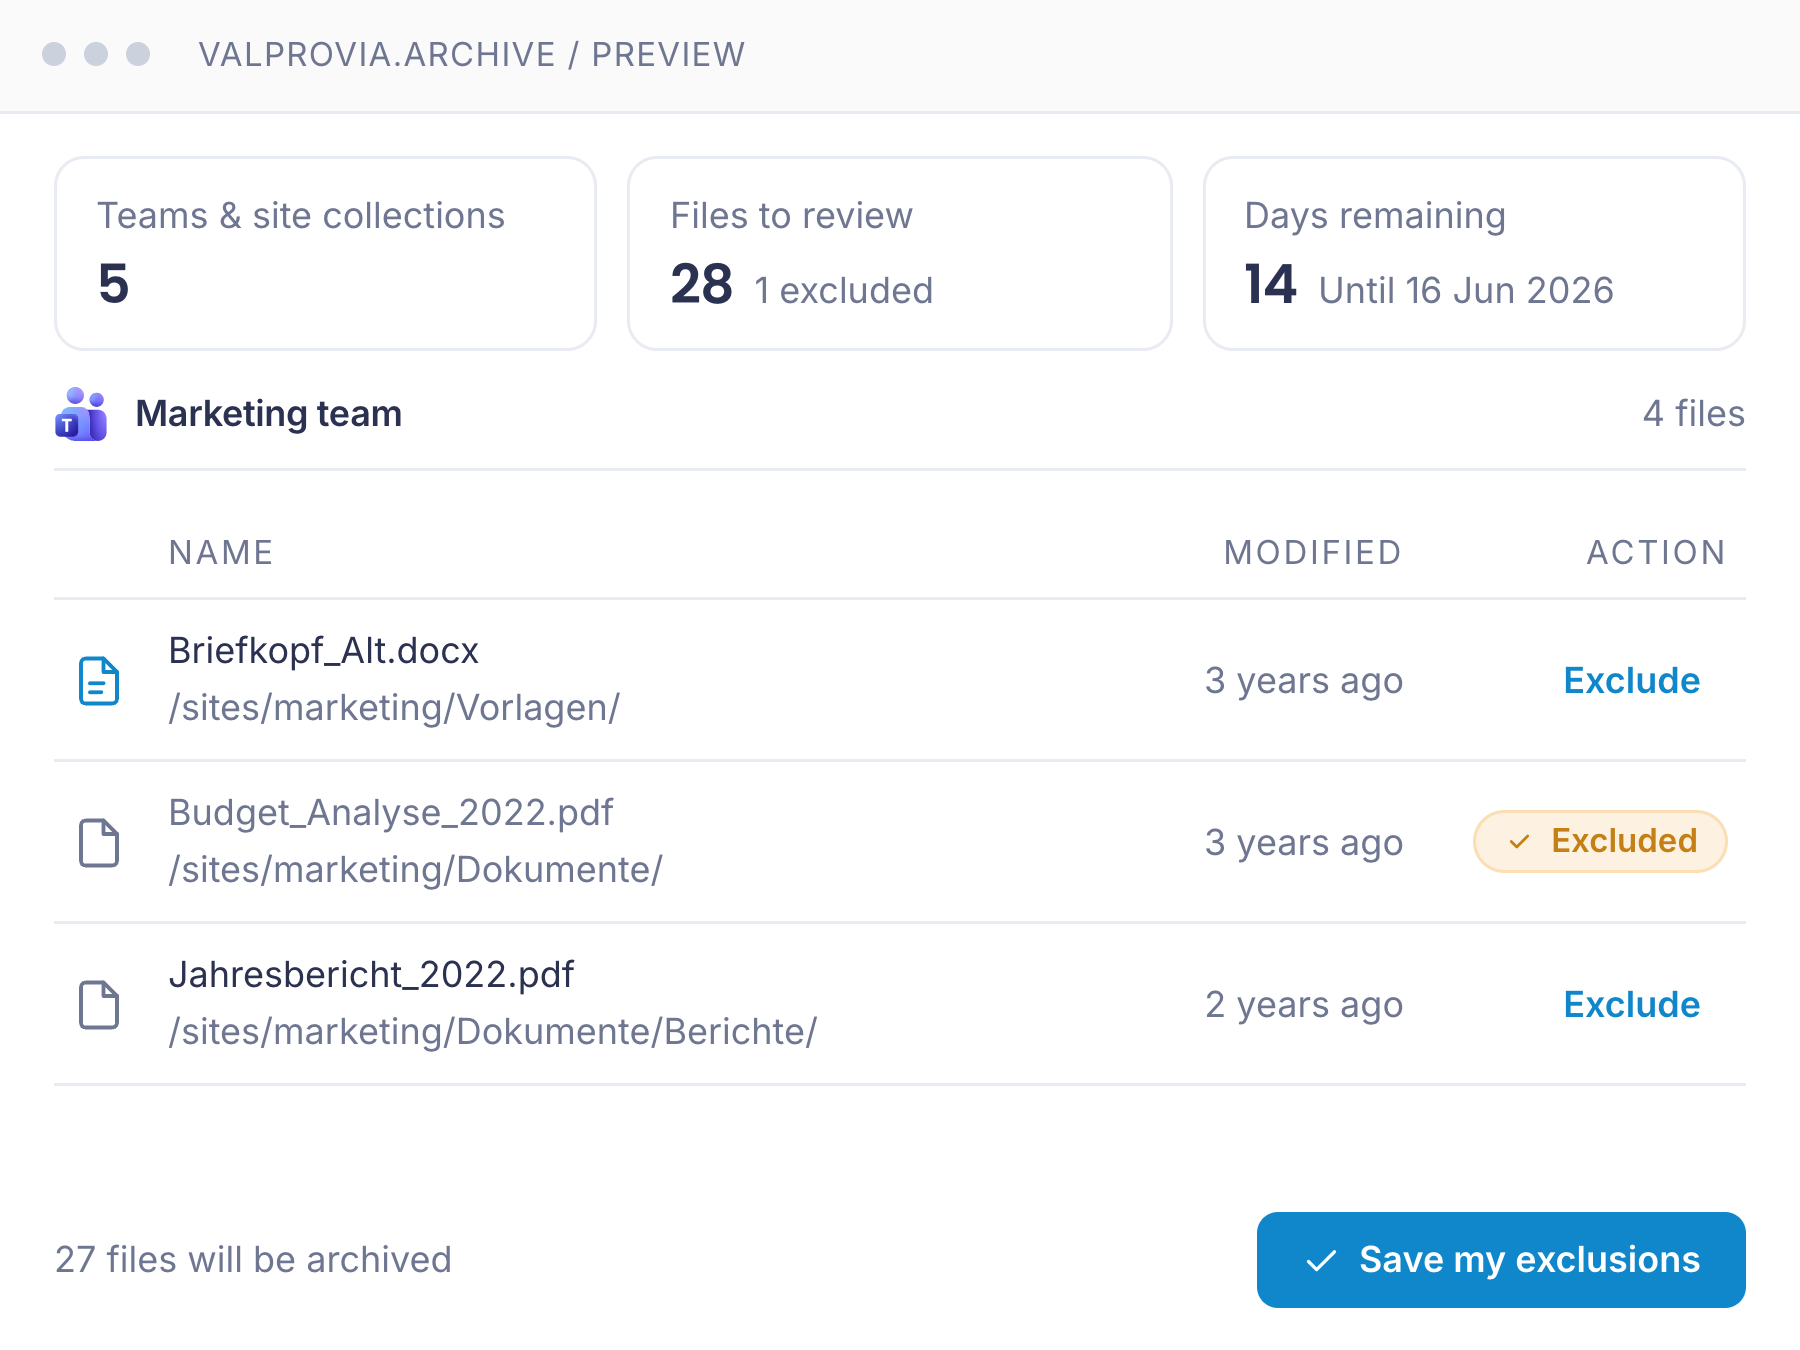Click '27 files will be archived' status text
This screenshot has height=1350, width=1800.
(x=253, y=1260)
